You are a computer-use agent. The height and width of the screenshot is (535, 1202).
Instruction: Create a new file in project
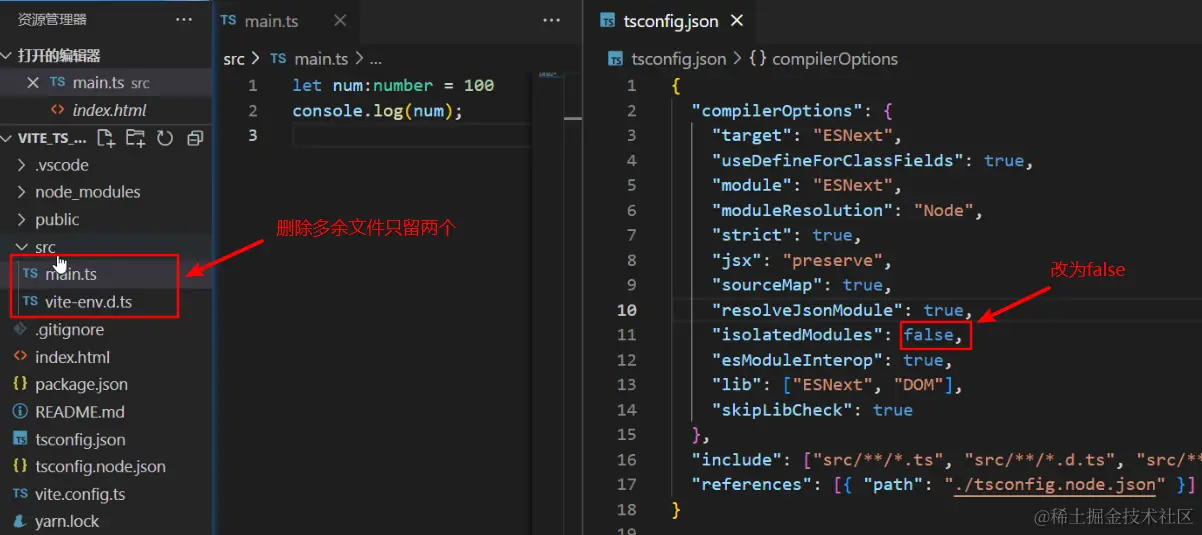105,138
